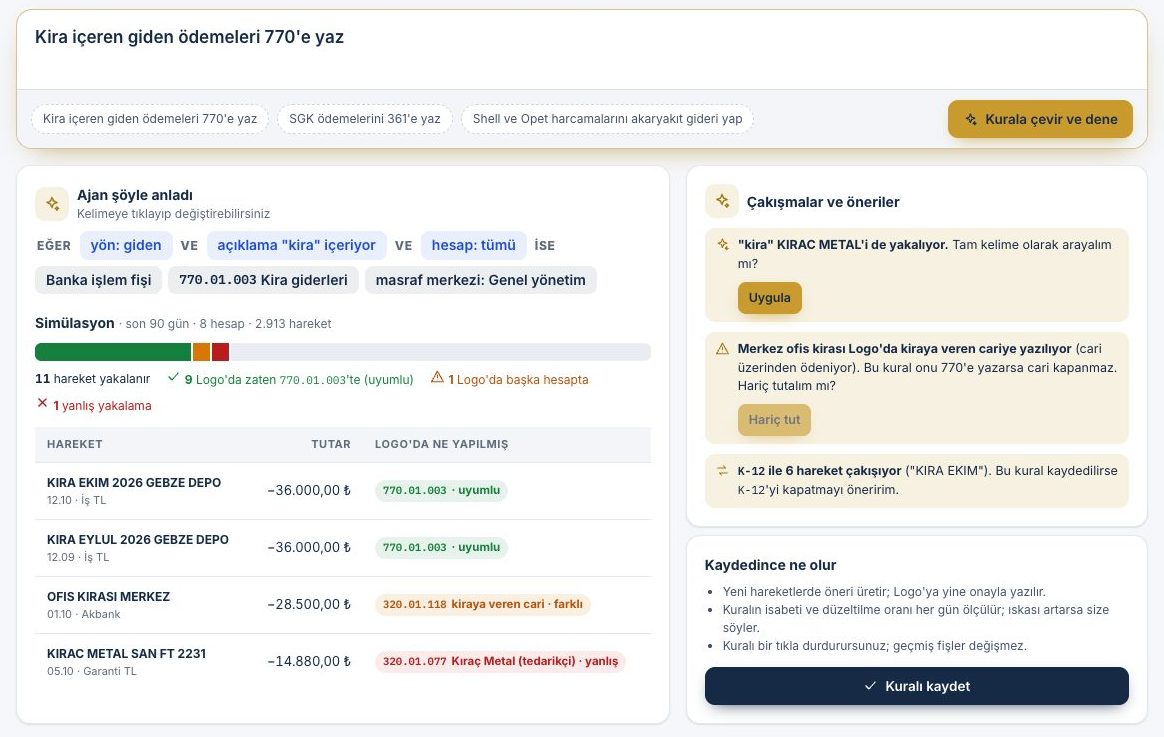Screen dimensions: 1164x737
Task: Click the sparkle icon beside Çakışmalar ve öneriler
Action: 722,201
